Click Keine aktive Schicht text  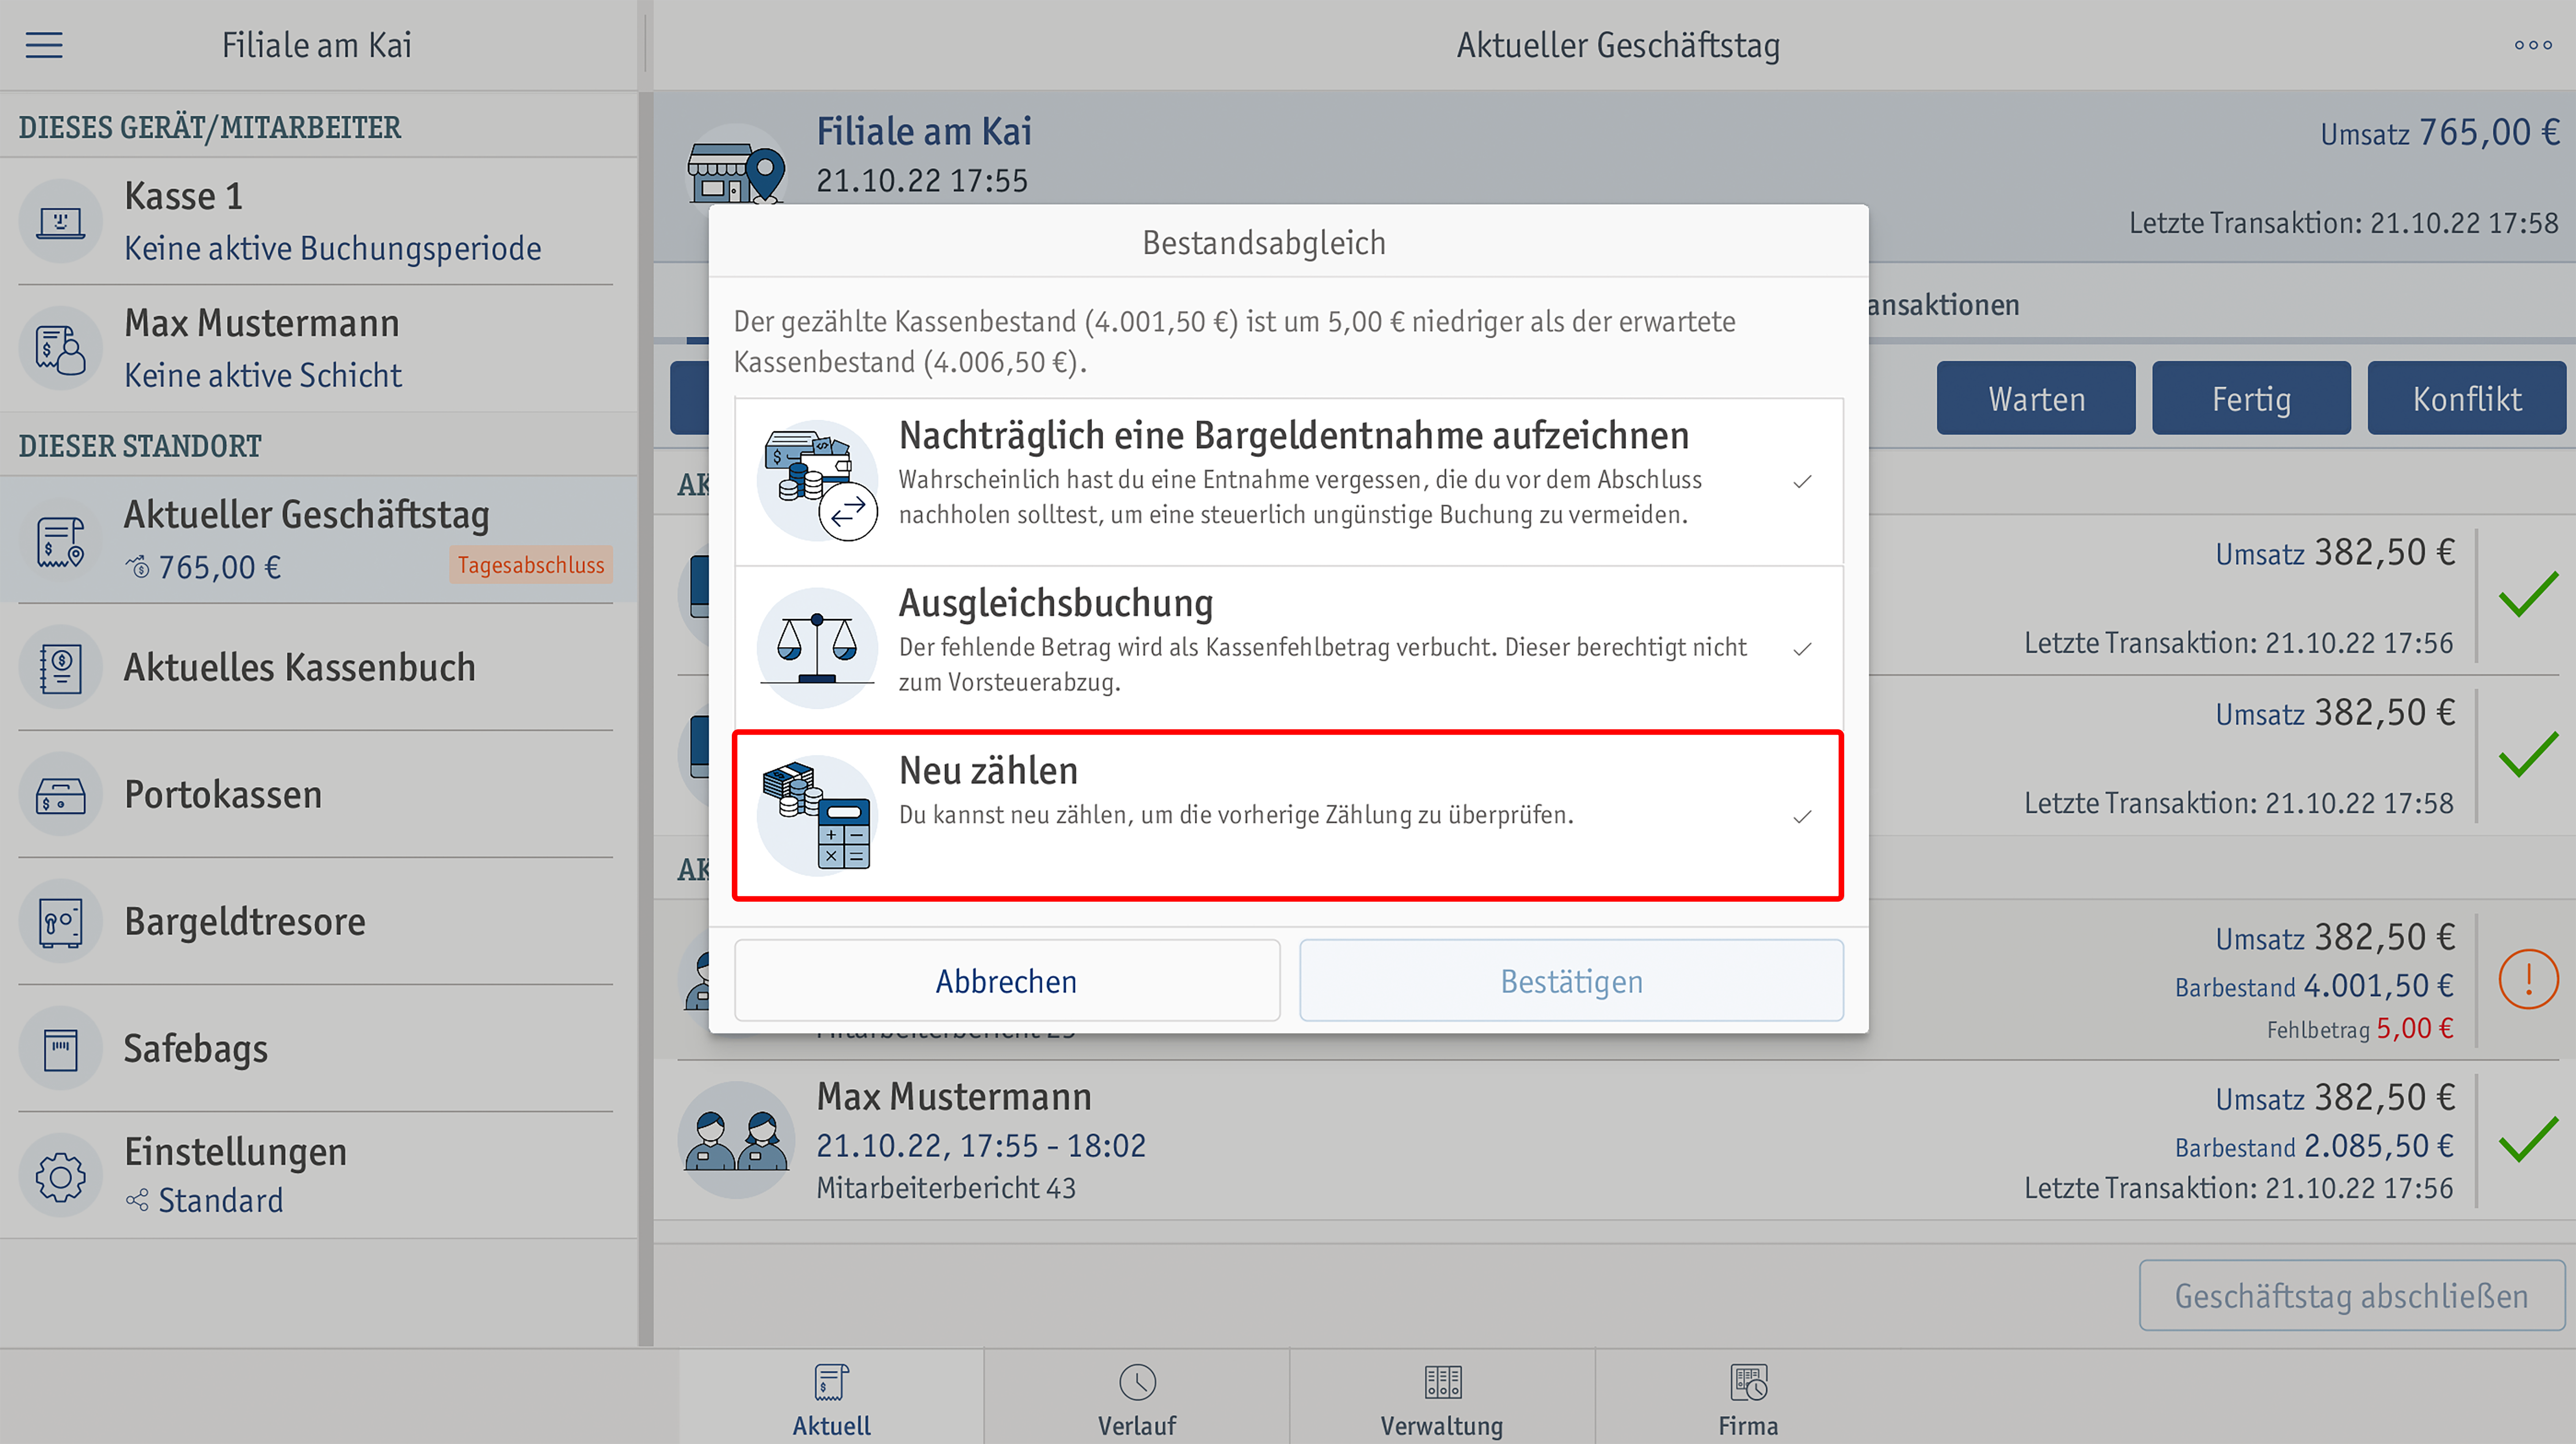pos(263,376)
